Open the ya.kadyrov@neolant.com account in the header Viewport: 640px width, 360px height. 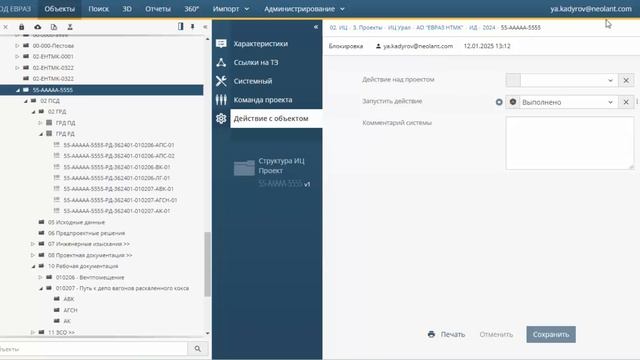[x=591, y=9]
